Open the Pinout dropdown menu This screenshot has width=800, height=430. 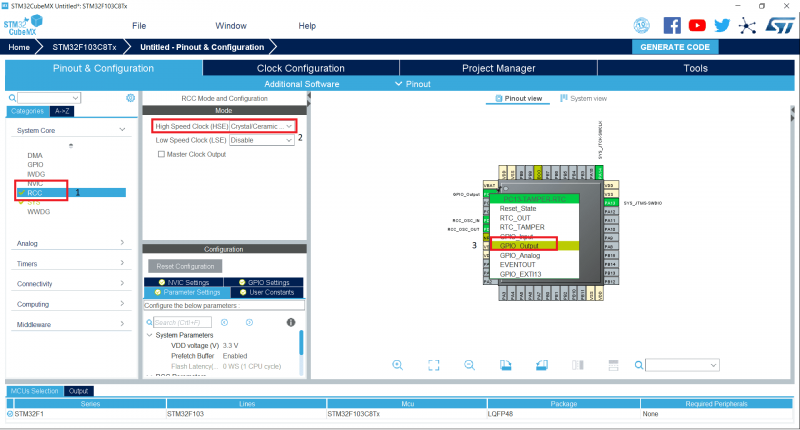click(x=413, y=84)
